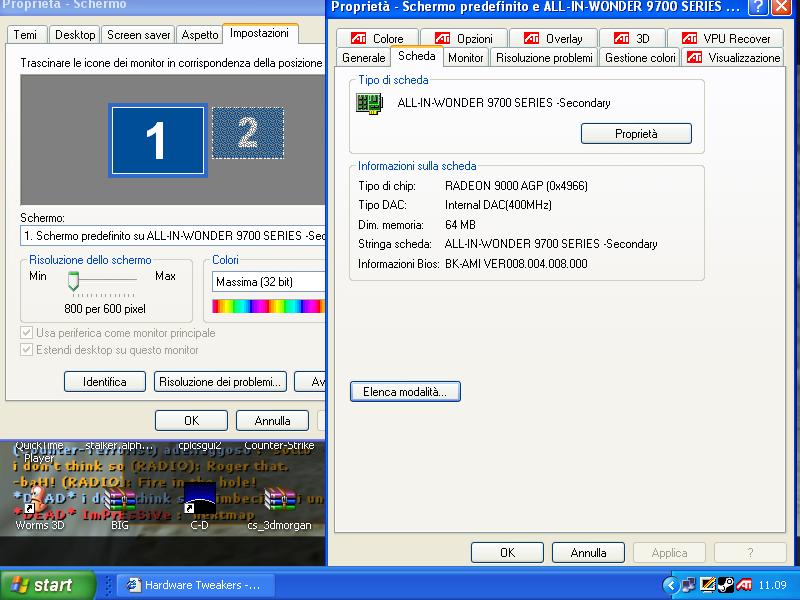Screen dimensions: 800x600
Task: Click the ATI icon in system tray
Action: tap(744, 585)
